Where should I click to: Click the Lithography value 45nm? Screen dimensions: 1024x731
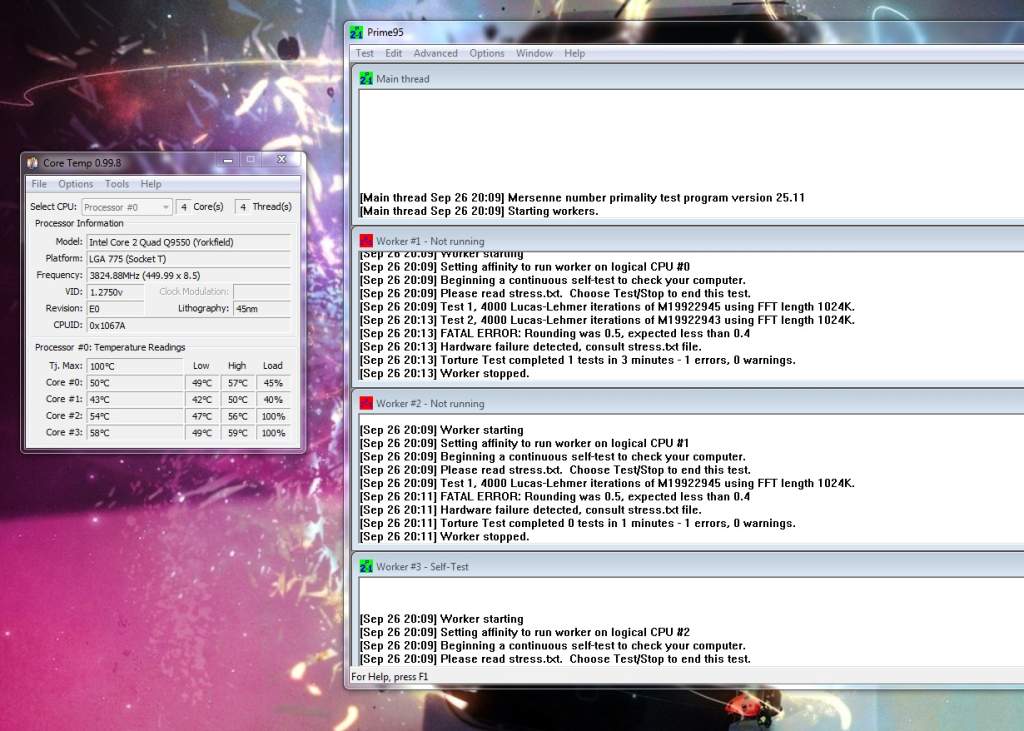pos(262,308)
